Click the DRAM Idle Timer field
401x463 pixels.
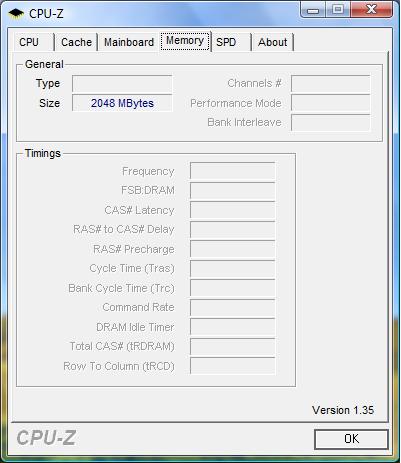click(233, 327)
